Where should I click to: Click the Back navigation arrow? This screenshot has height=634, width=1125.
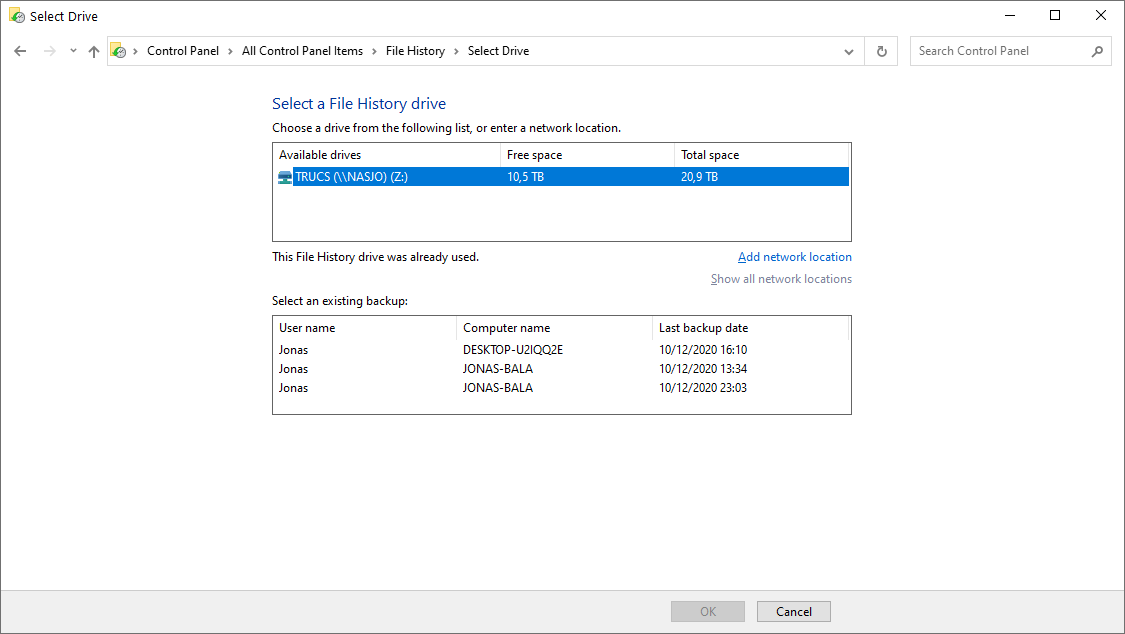[x=20, y=51]
